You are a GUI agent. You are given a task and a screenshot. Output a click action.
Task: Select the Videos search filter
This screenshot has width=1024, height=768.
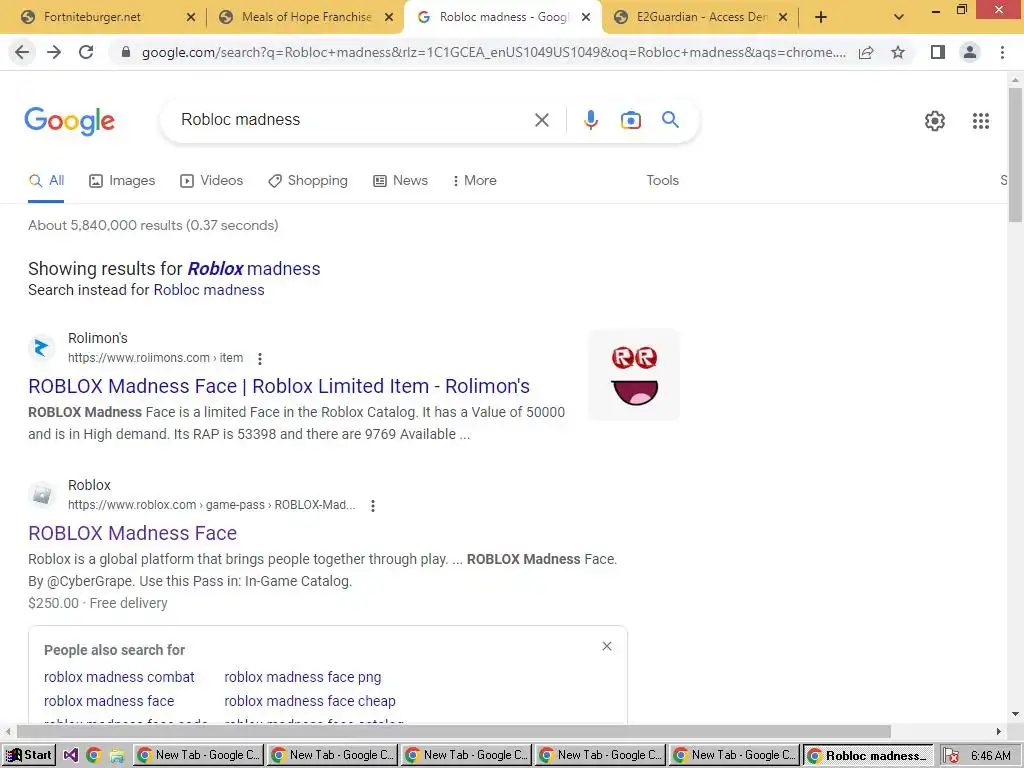[212, 181]
